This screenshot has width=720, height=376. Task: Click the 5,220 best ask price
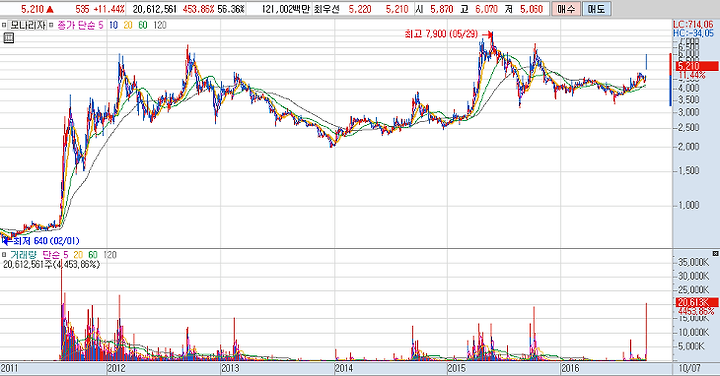(360, 9)
